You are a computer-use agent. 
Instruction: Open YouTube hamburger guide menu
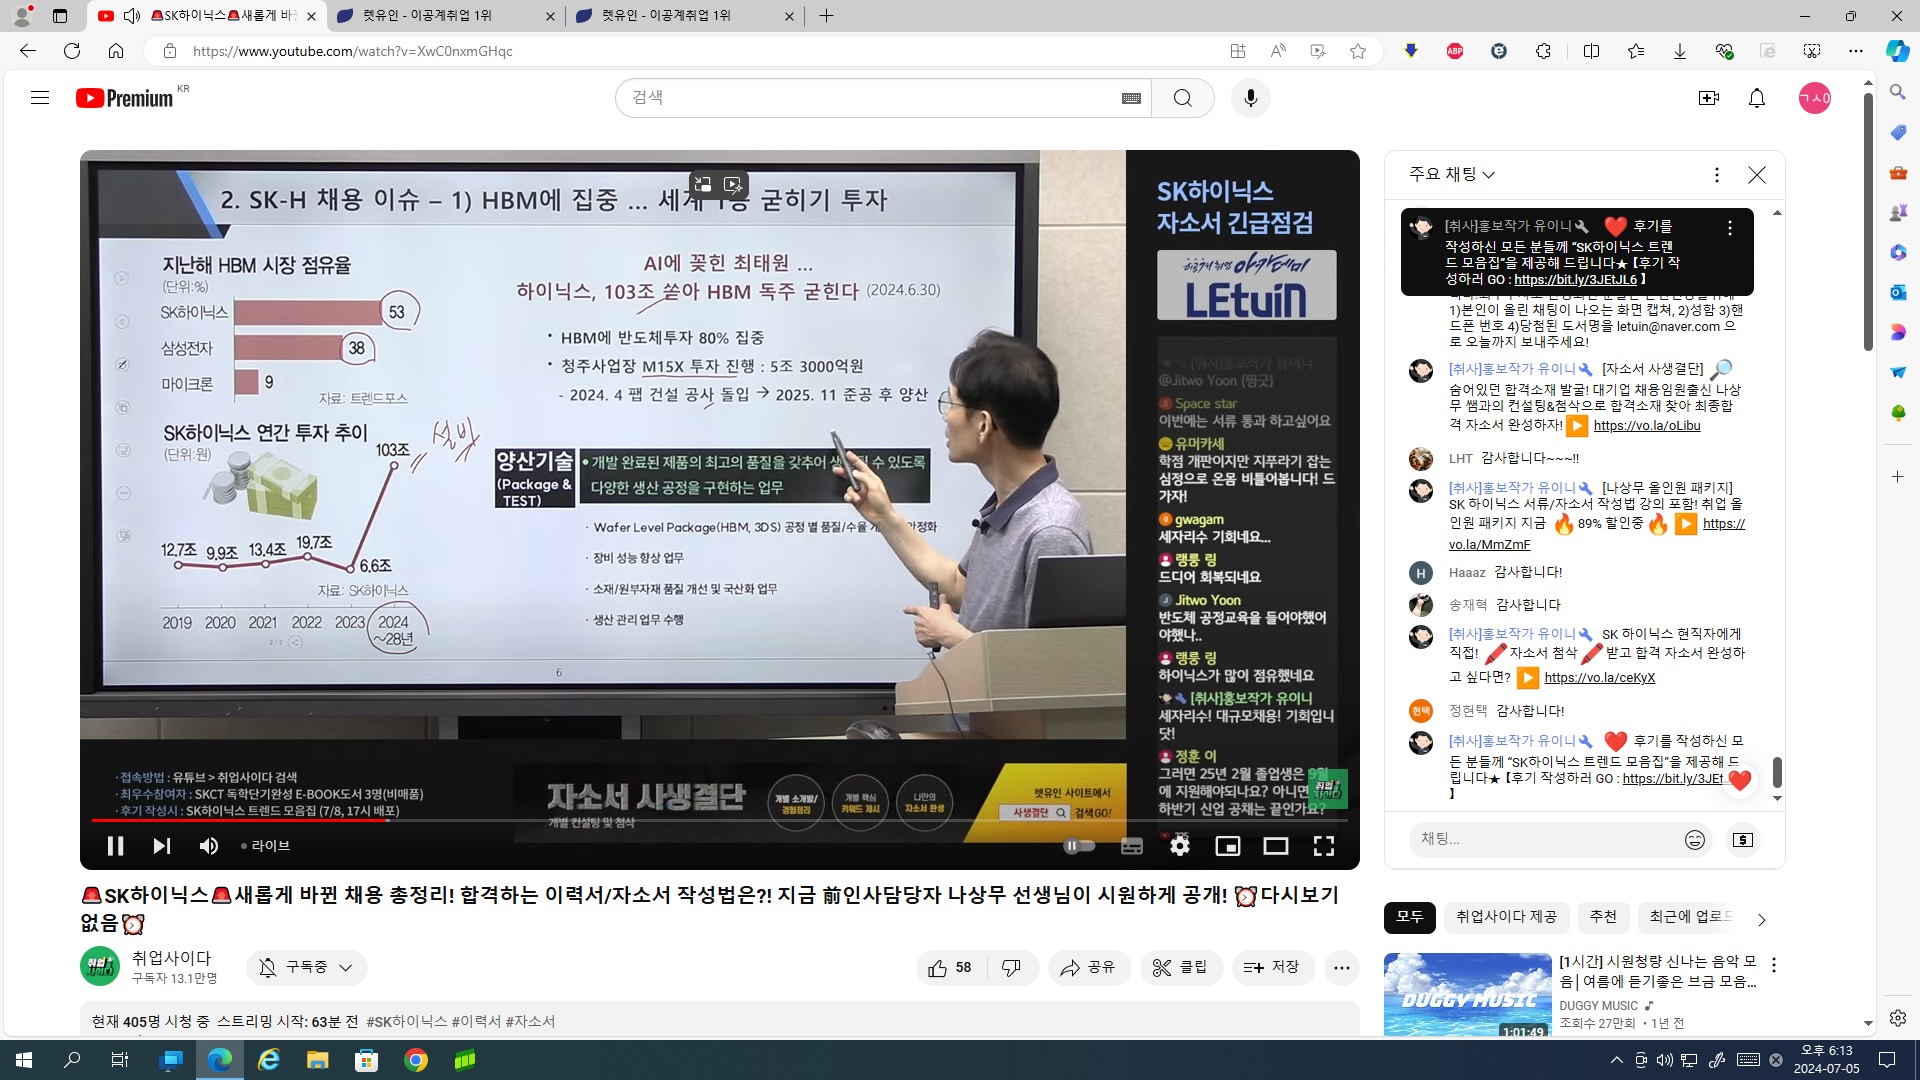point(40,98)
